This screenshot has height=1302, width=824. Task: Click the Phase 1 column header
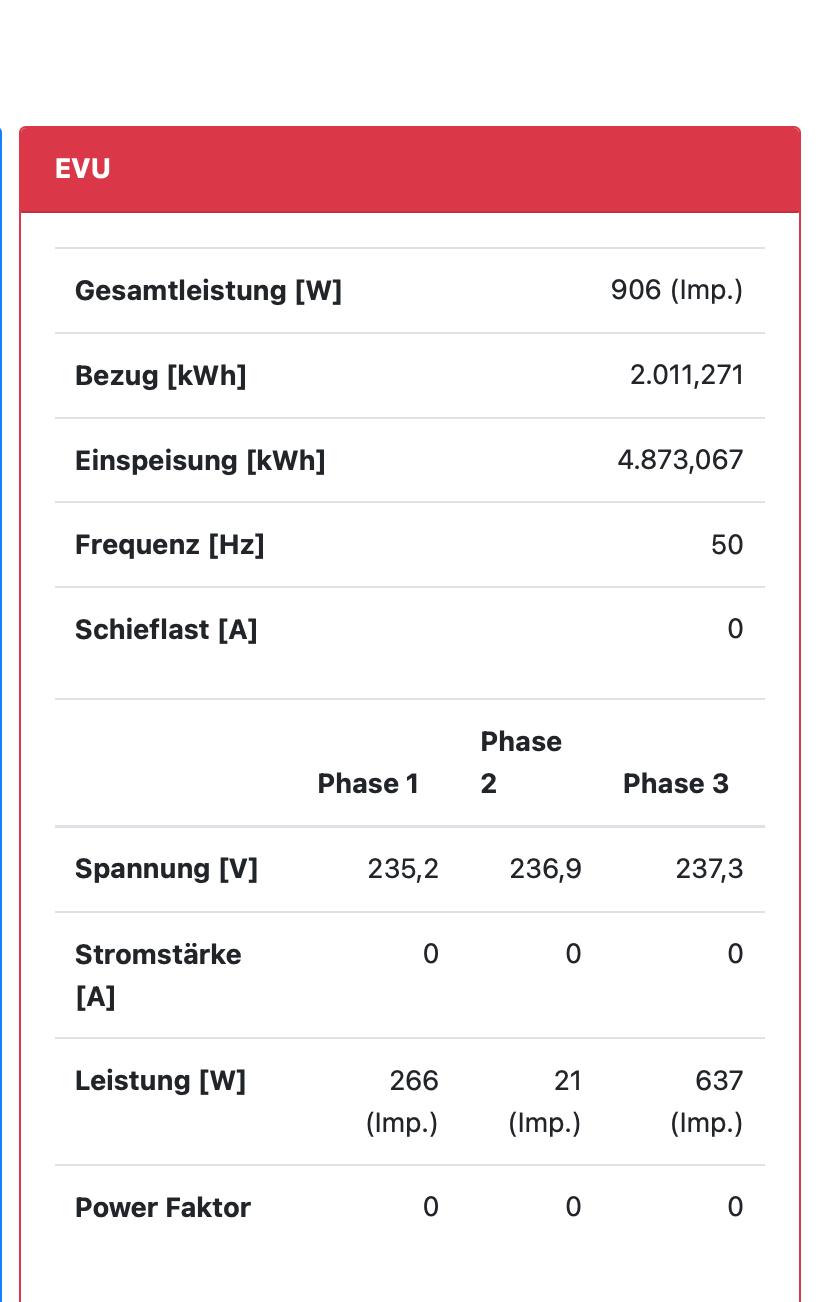click(x=368, y=784)
